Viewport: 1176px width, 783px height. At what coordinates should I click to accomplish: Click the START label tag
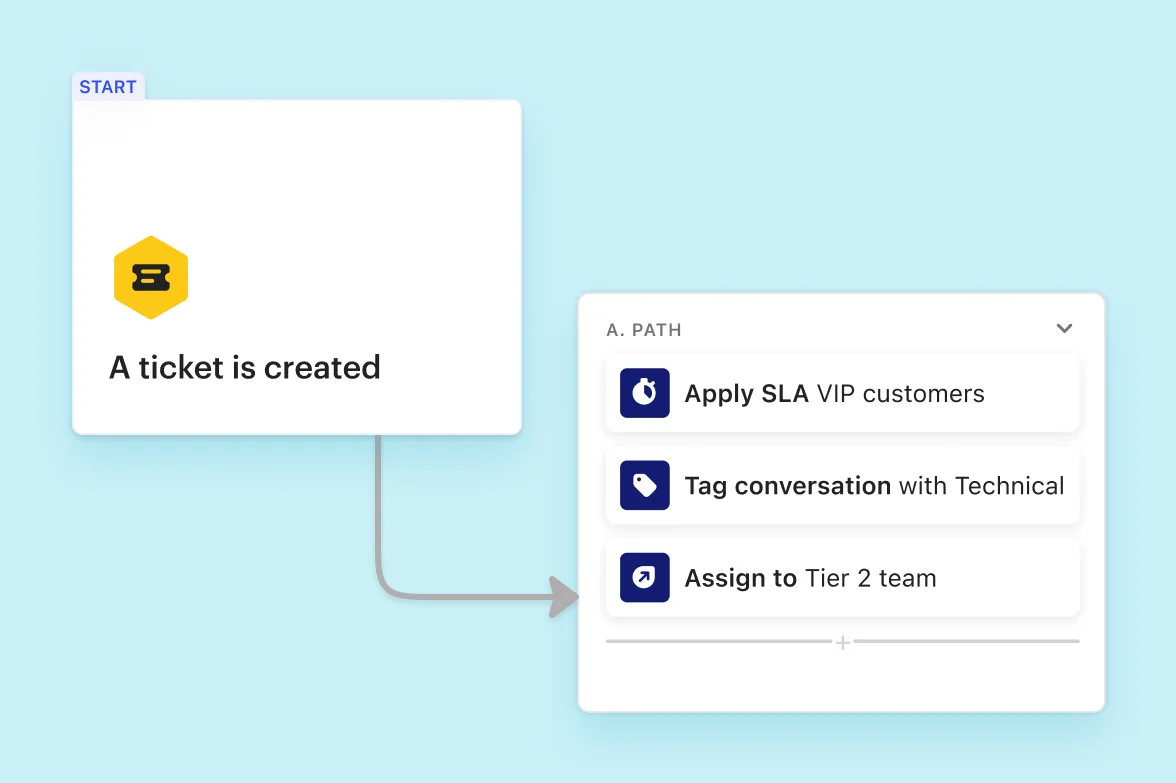(108, 87)
